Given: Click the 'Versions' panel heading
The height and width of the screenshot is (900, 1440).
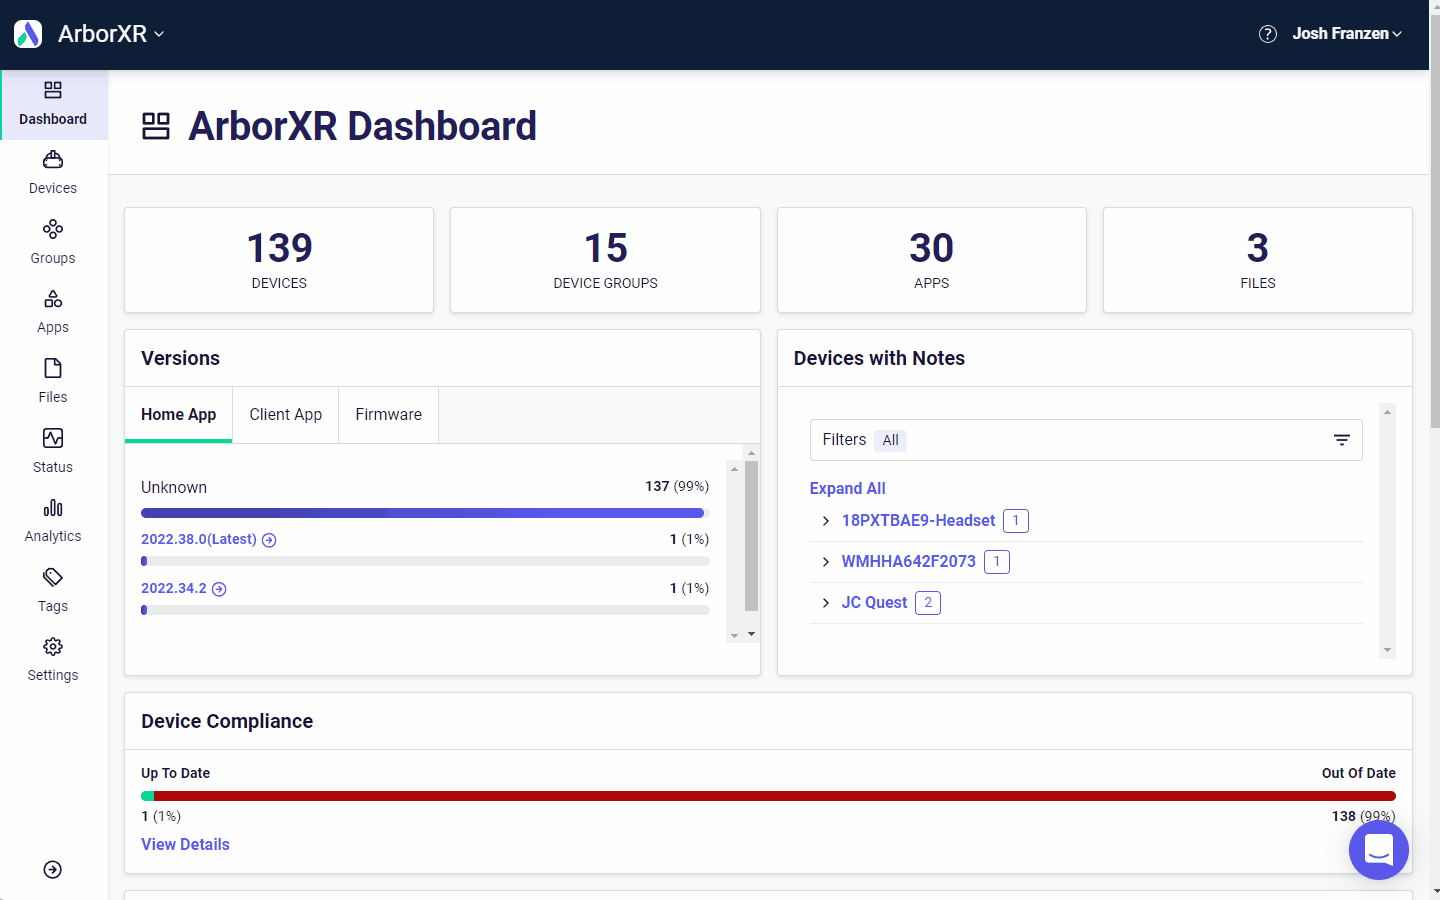Looking at the screenshot, I should point(180,358).
